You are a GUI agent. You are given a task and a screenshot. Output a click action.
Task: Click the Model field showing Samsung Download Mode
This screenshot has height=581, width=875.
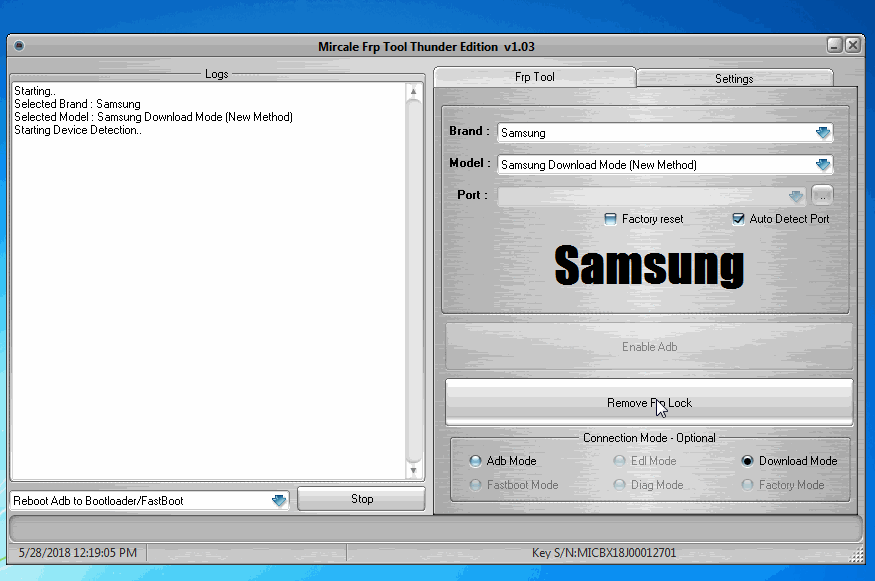point(665,165)
